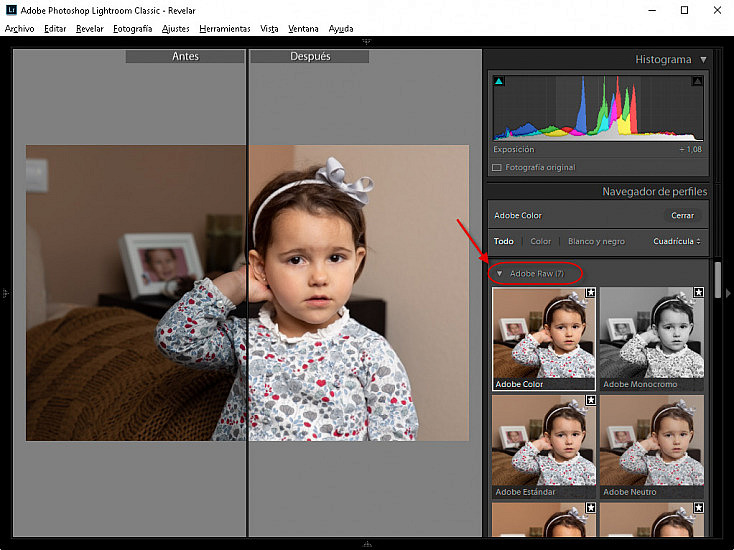The image size is (734, 550).
Task: Open the Revelar menu
Action: click(89, 29)
